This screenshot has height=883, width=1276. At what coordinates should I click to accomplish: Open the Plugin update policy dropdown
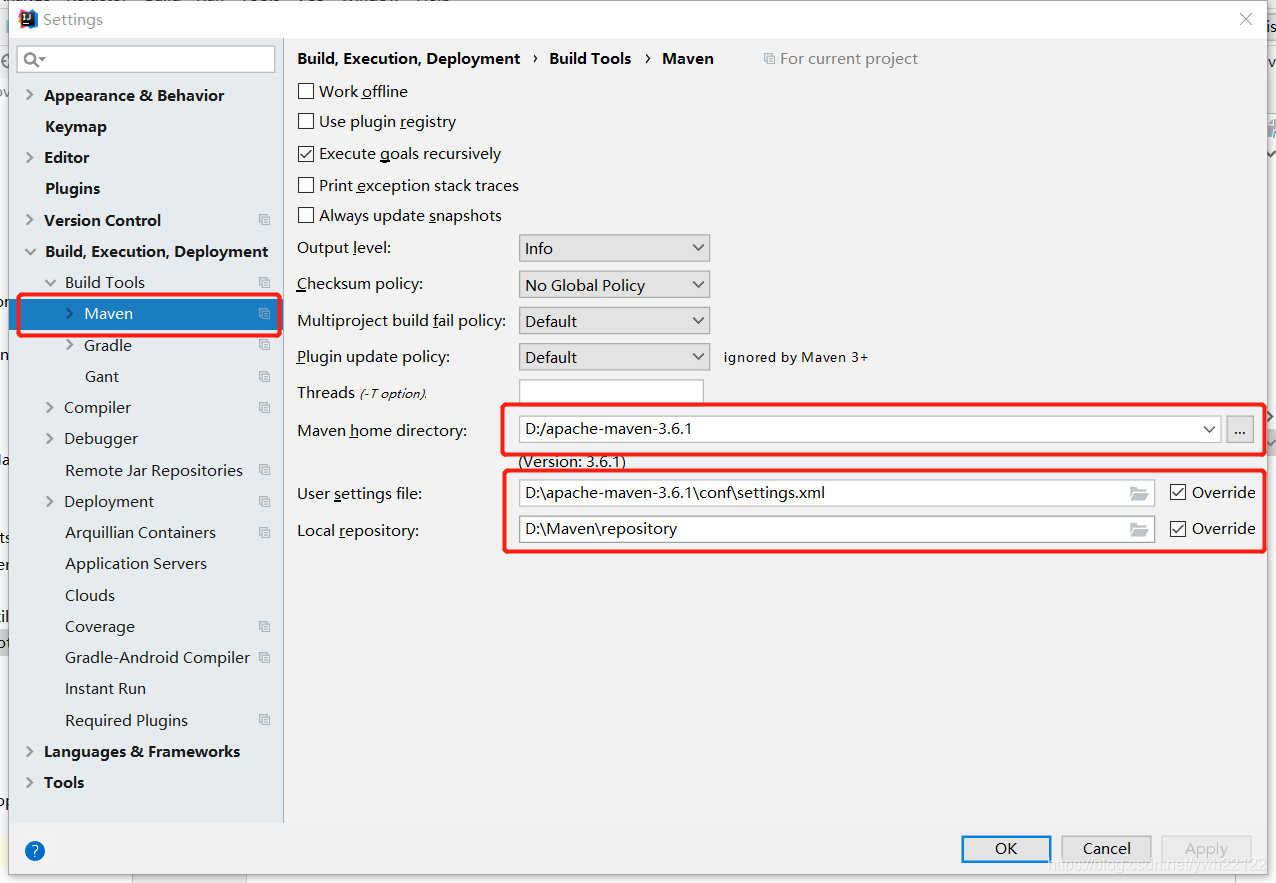click(x=614, y=357)
